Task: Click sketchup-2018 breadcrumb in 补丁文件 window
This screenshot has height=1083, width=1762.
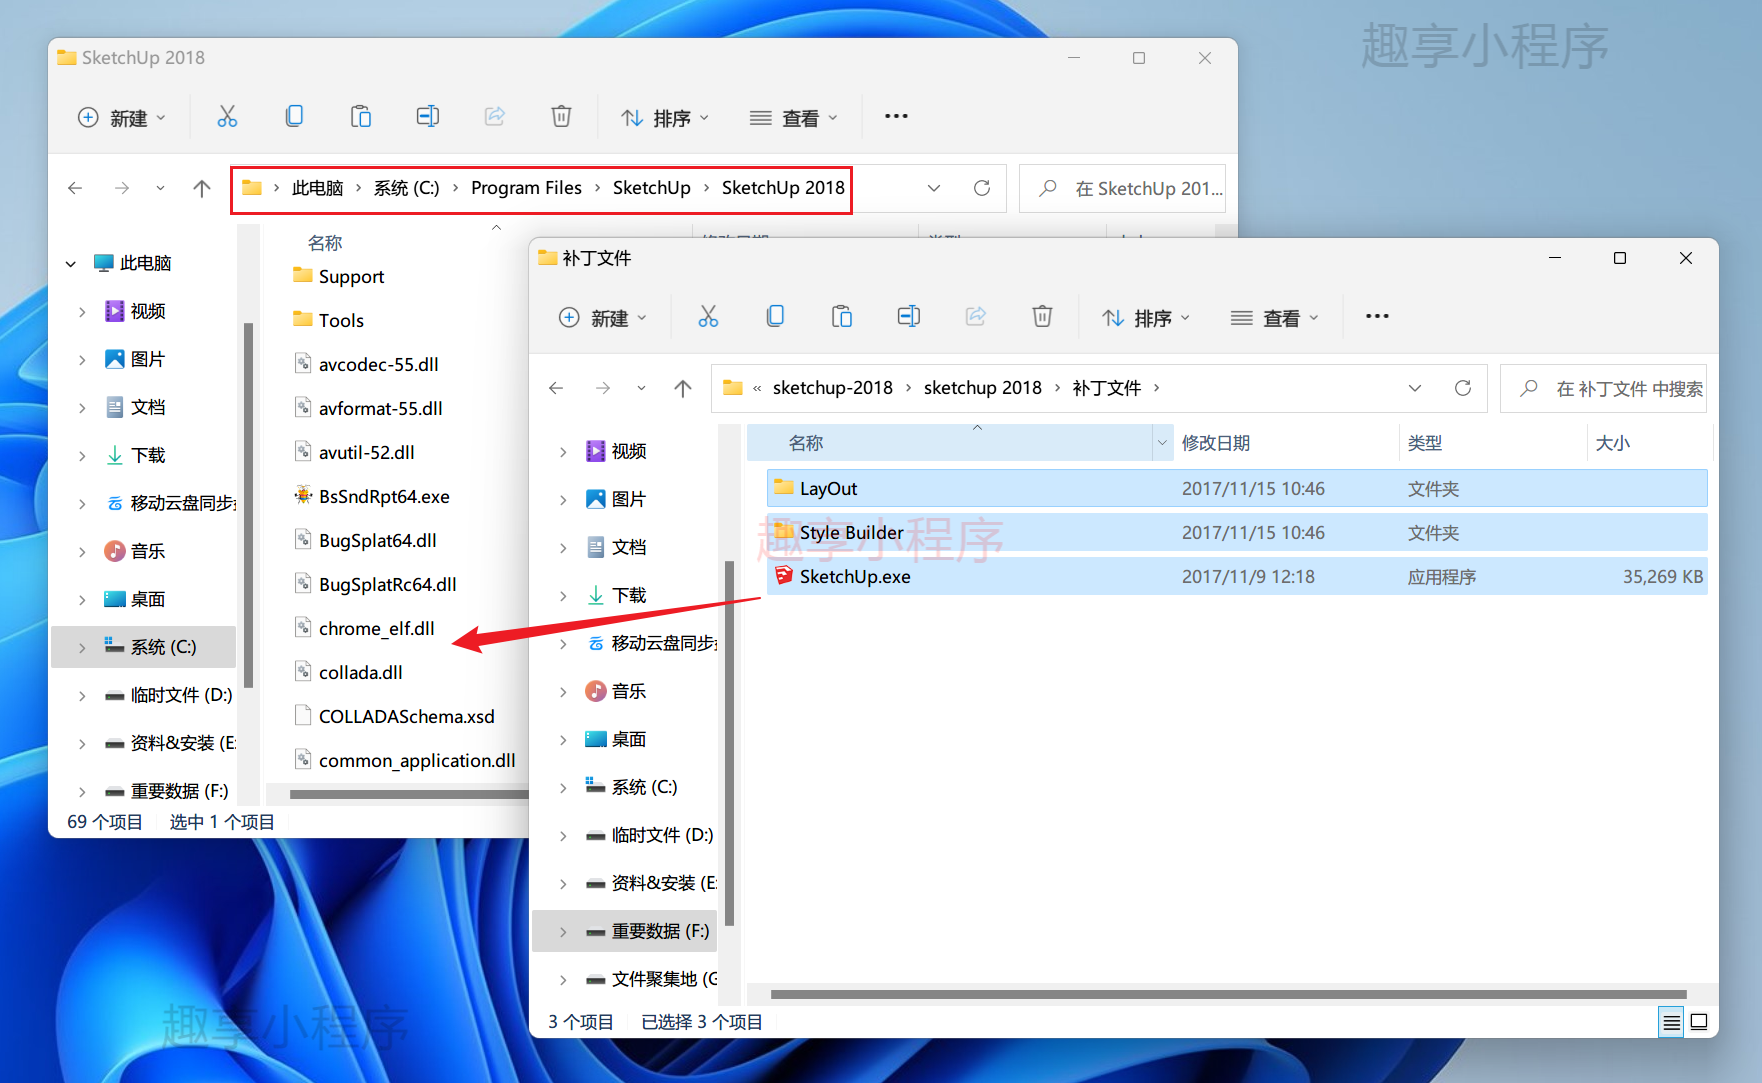Action: pos(832,388)
